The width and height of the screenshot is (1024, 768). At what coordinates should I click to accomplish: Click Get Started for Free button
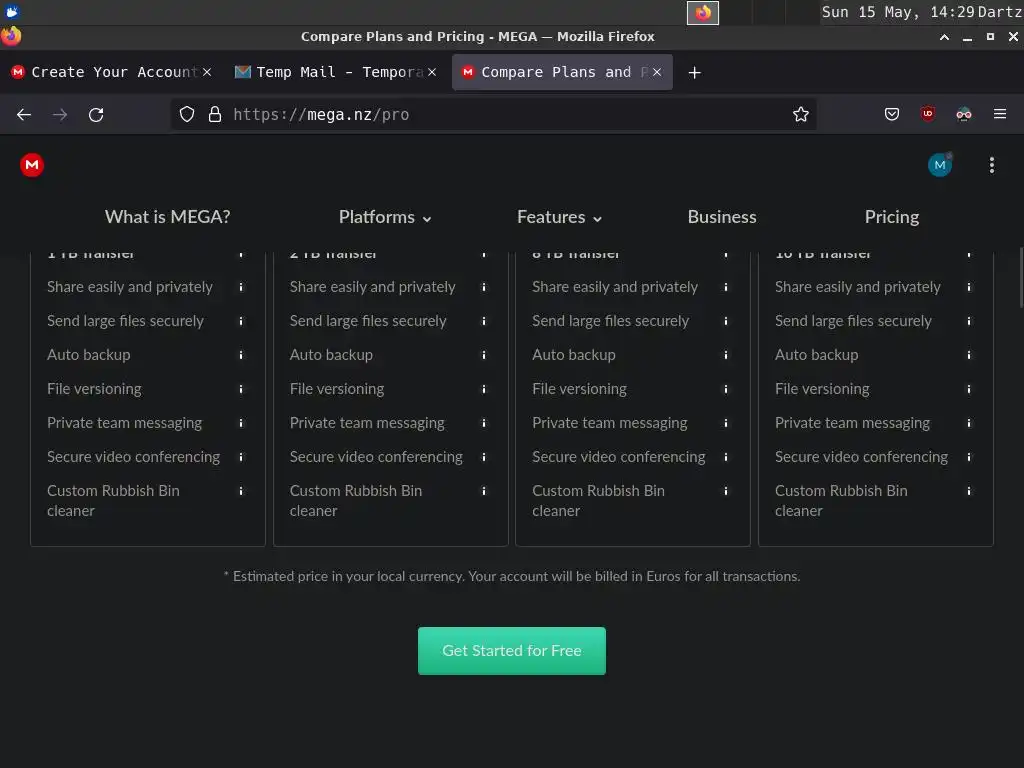[512, 650]
